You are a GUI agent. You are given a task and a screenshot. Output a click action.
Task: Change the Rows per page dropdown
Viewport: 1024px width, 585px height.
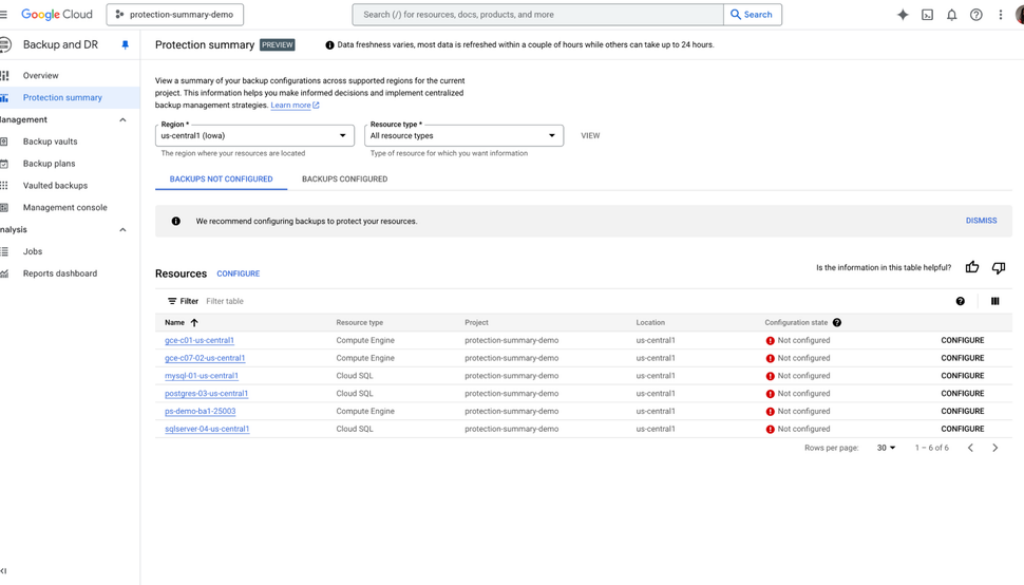pos(886,448)
